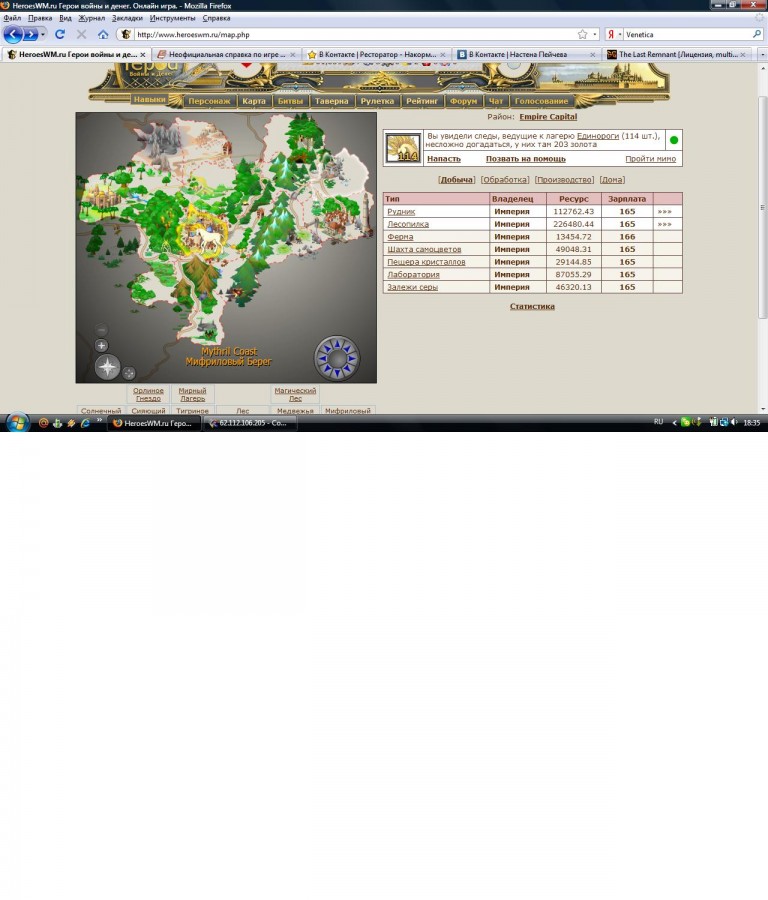Click the Единороги creature link
The height and width of the screenshot is (900, 768).
click(598, 136)
